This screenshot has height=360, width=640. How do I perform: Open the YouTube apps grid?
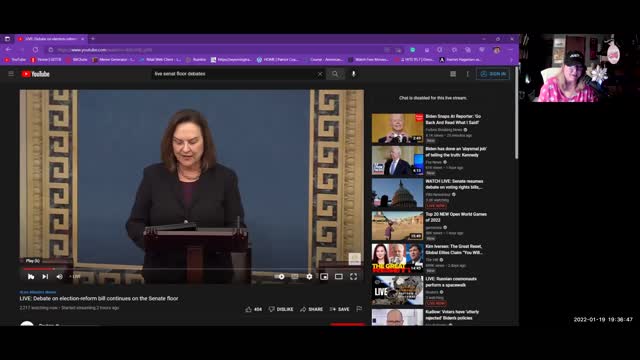coord(453,74)
